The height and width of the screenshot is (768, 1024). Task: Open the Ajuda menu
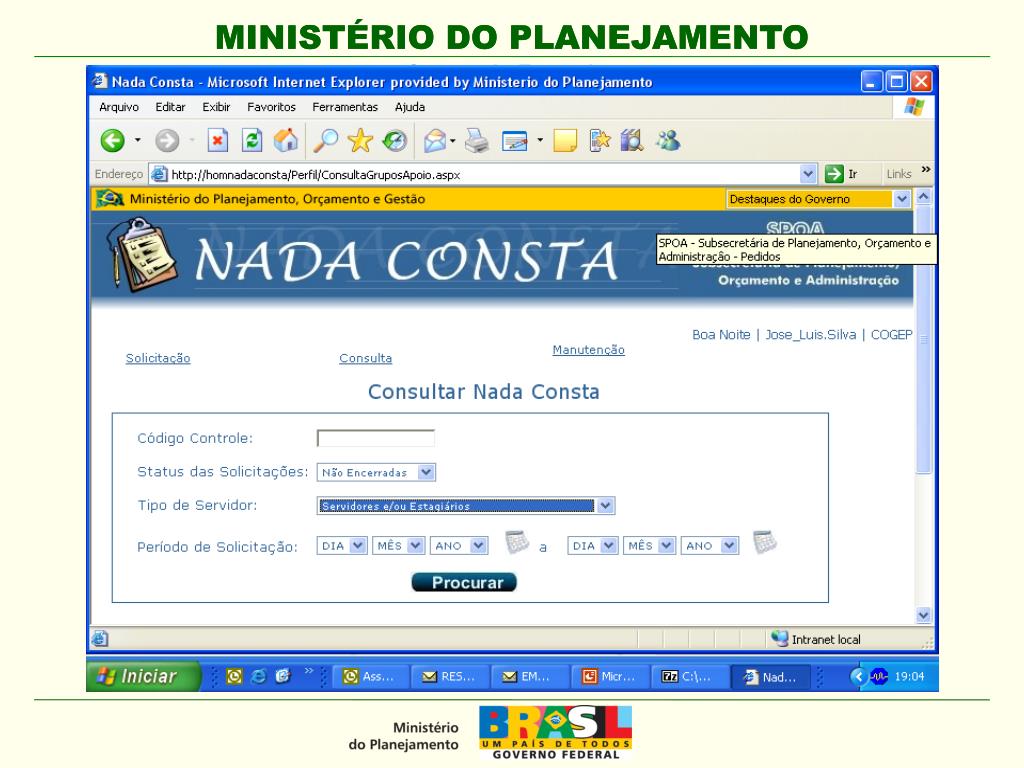409,107
